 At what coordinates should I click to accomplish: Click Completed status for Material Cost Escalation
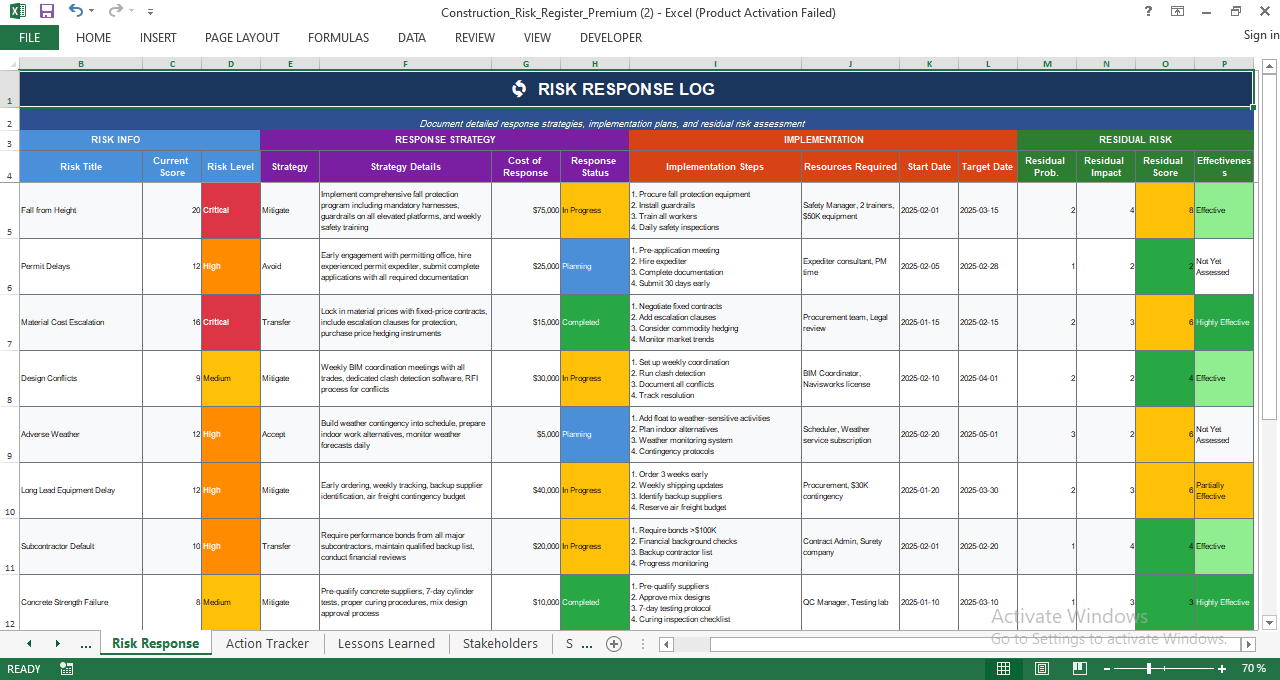pos(594,322)
